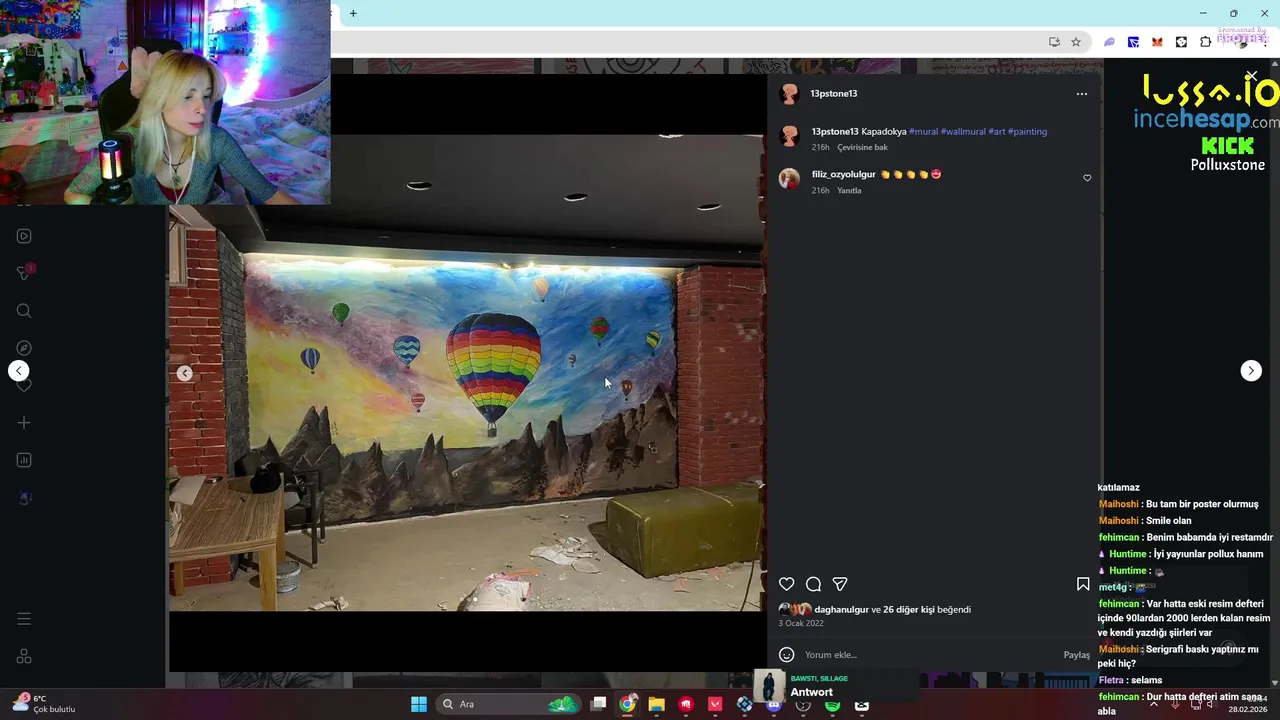1280x720 pixels.
Task: Click the Ara search box on taskbar
Action: point(508,704)
